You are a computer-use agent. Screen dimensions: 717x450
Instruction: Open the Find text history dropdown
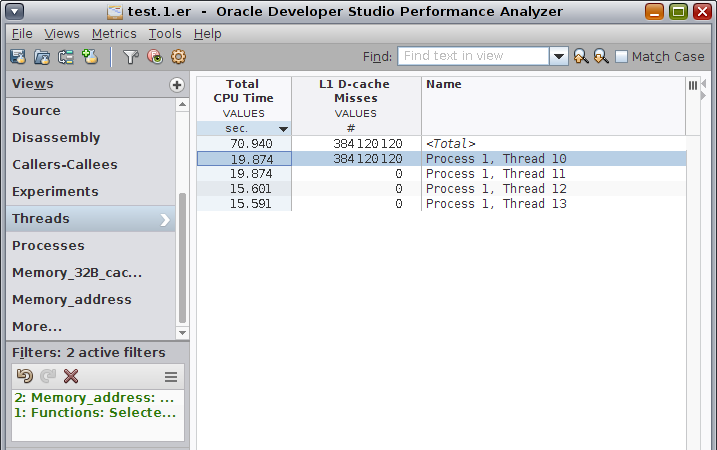559,57
